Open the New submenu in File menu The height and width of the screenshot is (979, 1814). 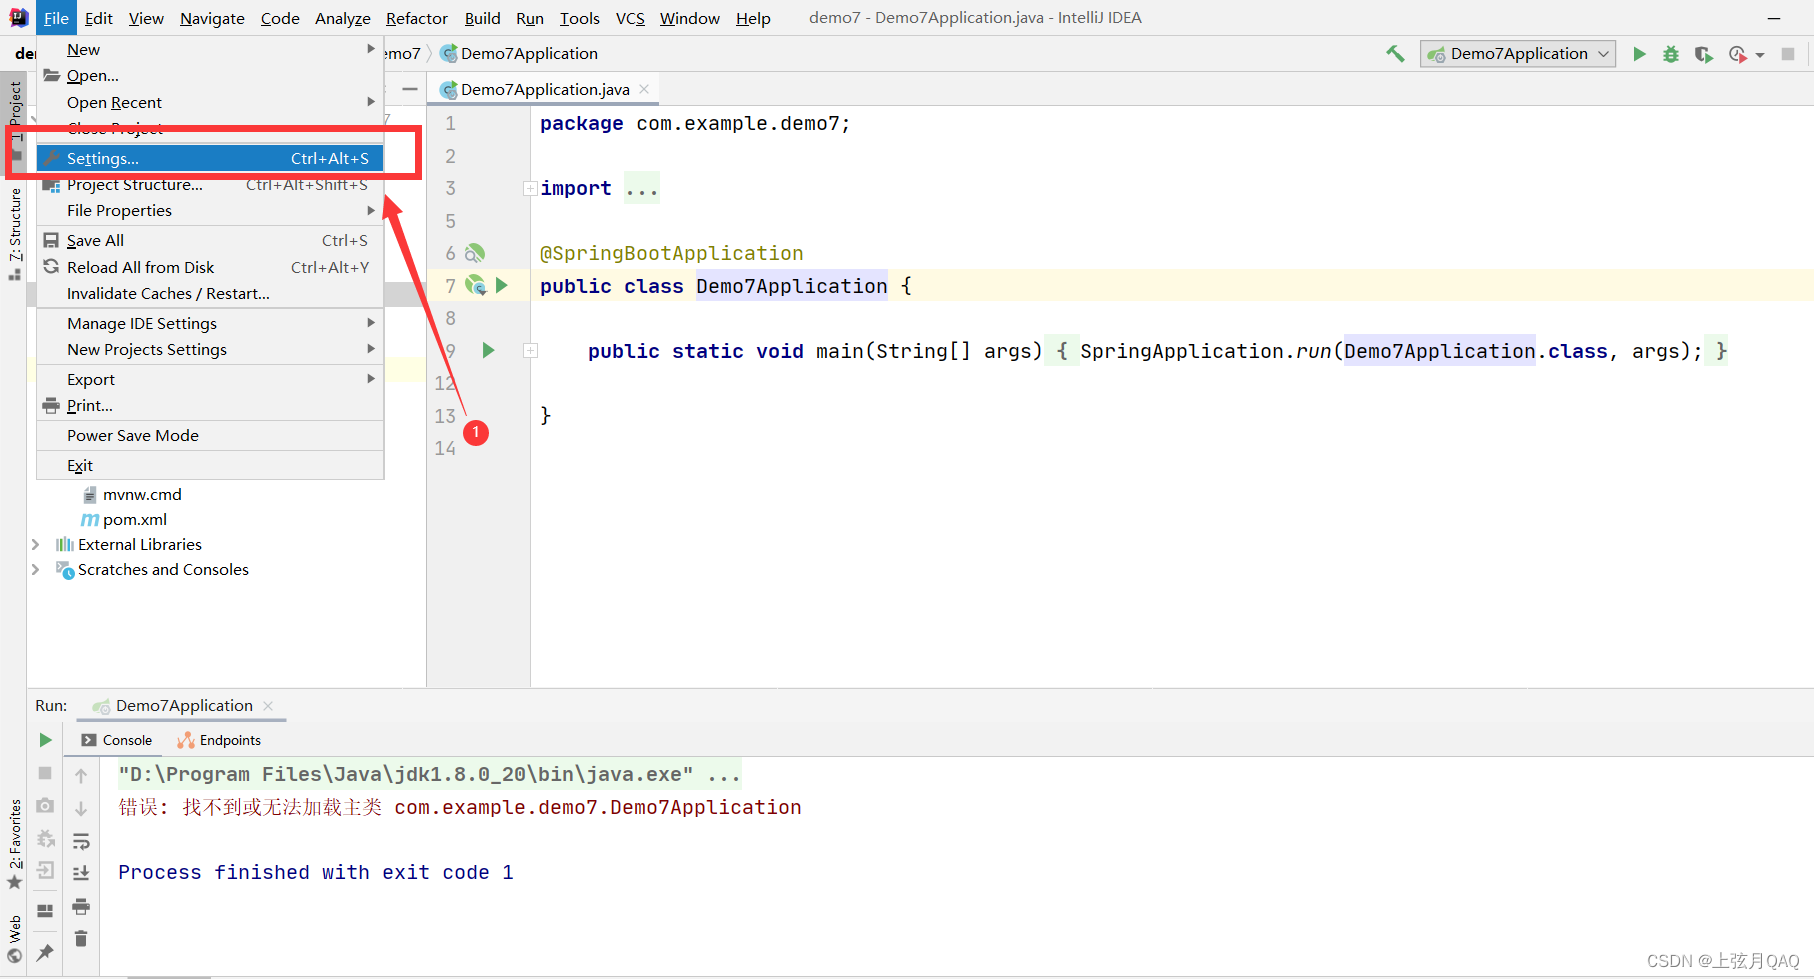point(210,49)
